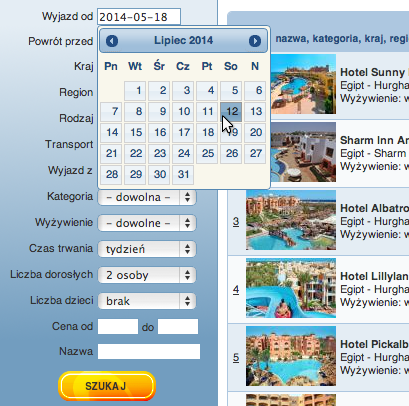The image size is (409, 406).
Task: Open the Hotel Pickalbatros title
Action: pos(374,344)
